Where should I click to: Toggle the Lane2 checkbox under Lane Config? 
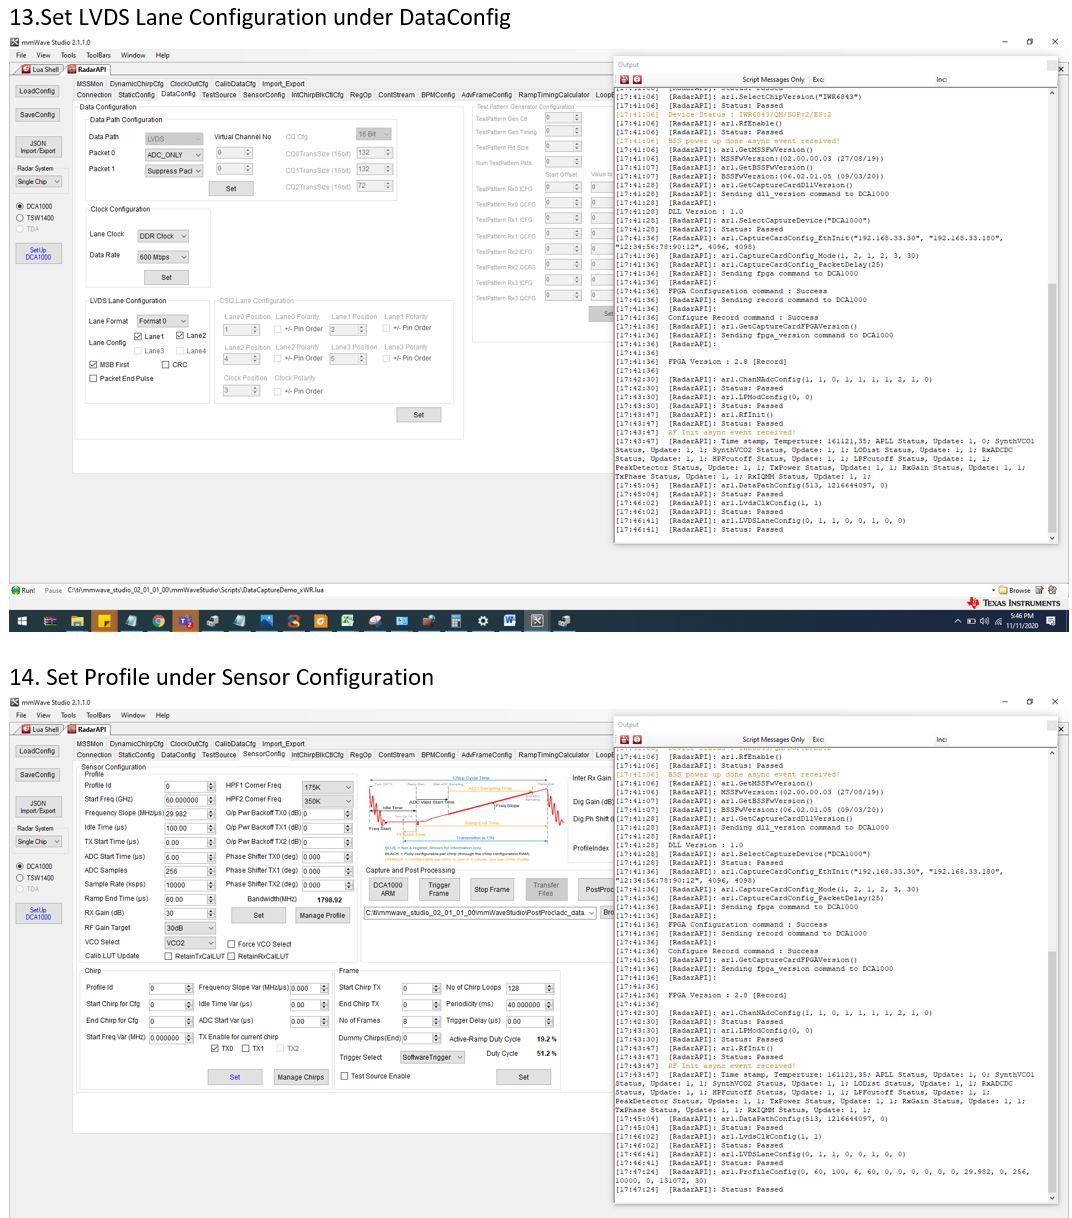point(180,335)
